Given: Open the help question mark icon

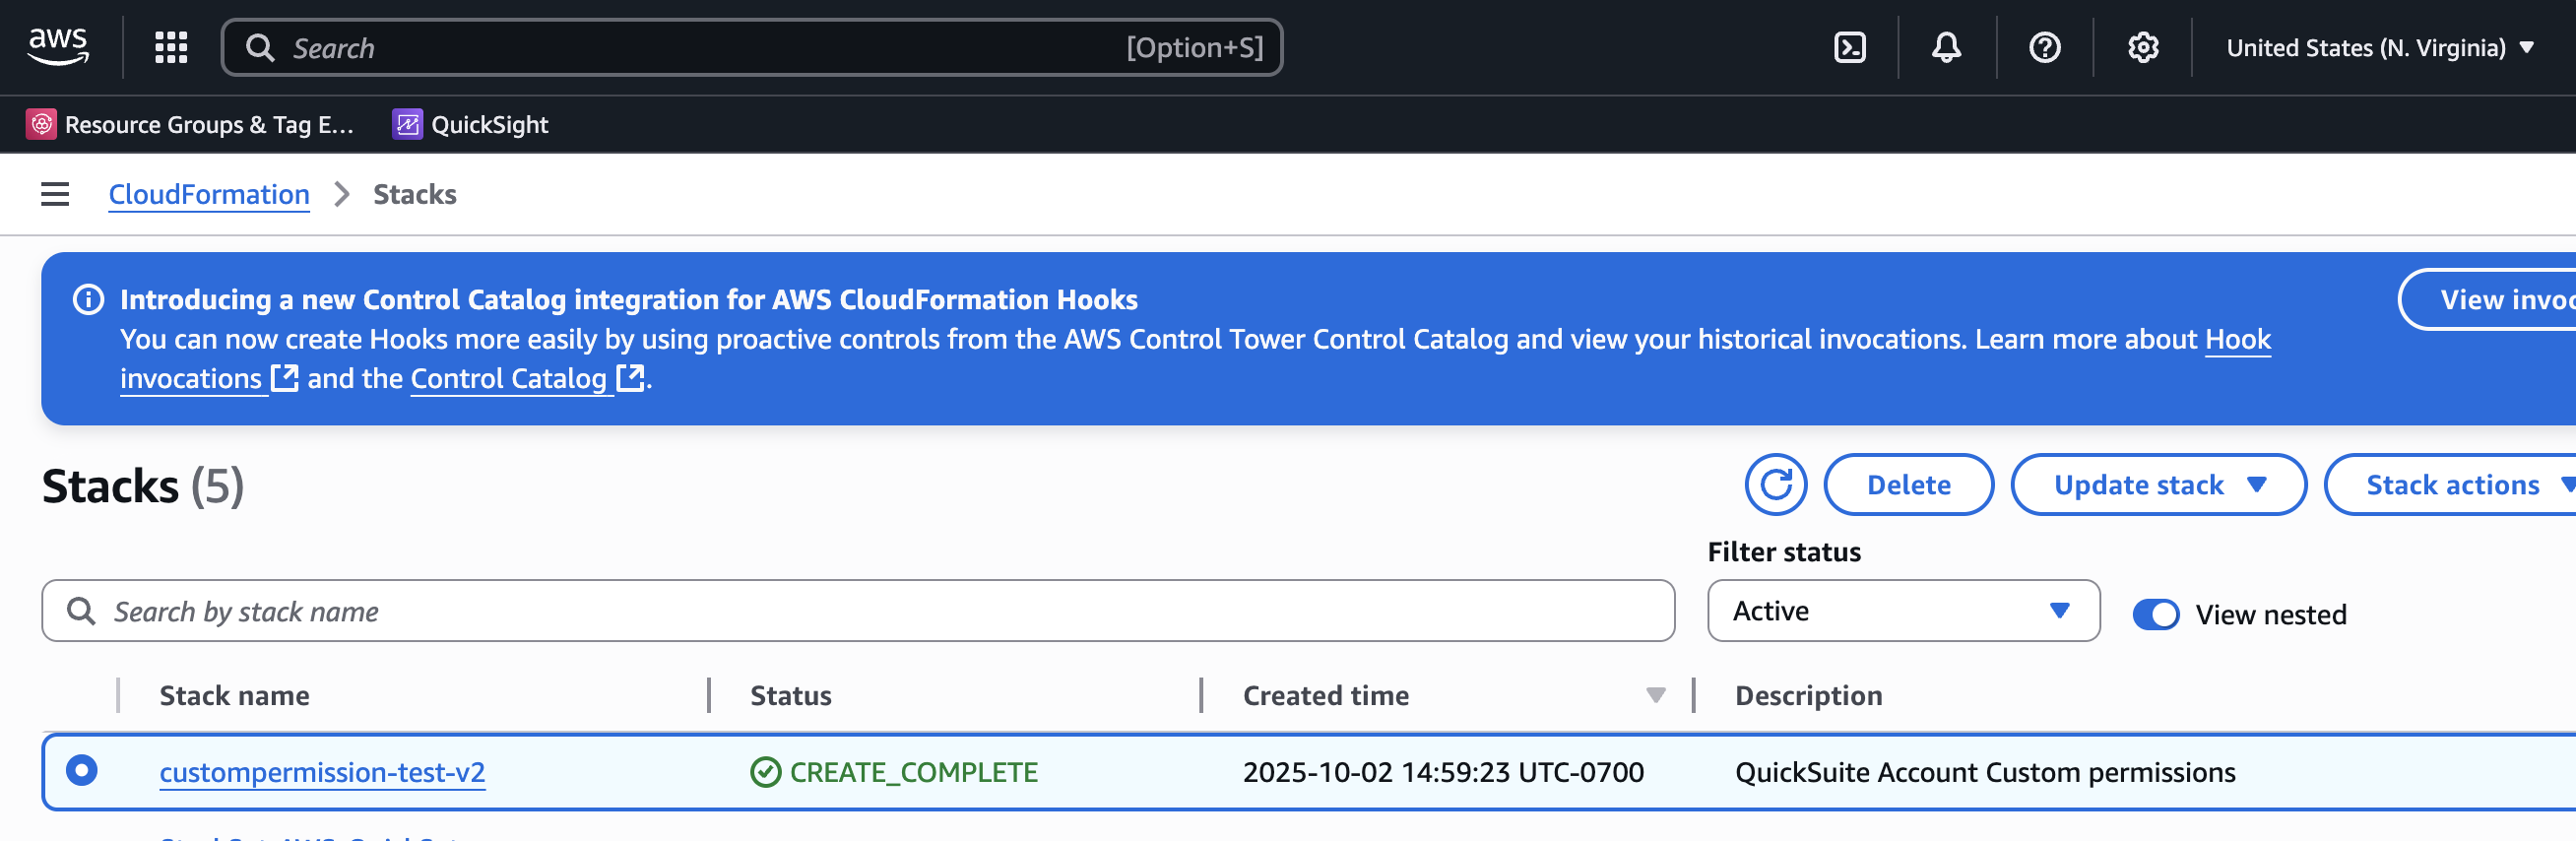Looking at the screenshot, I should click(2044, 47).
